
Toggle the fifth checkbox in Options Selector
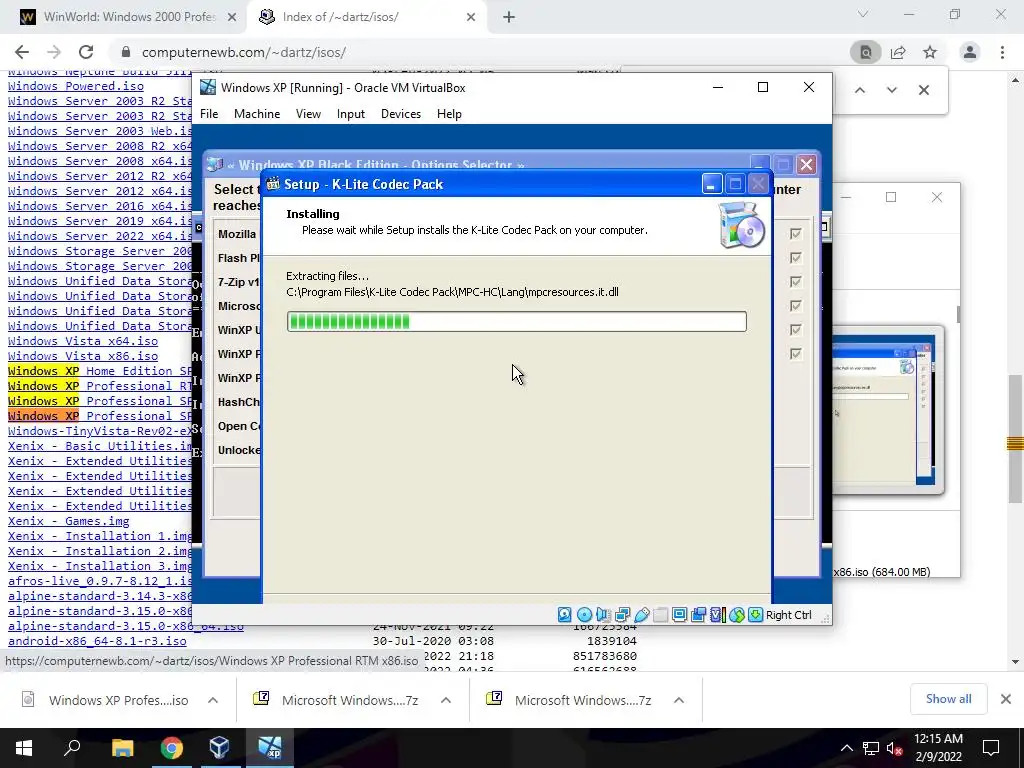[795, 330]
